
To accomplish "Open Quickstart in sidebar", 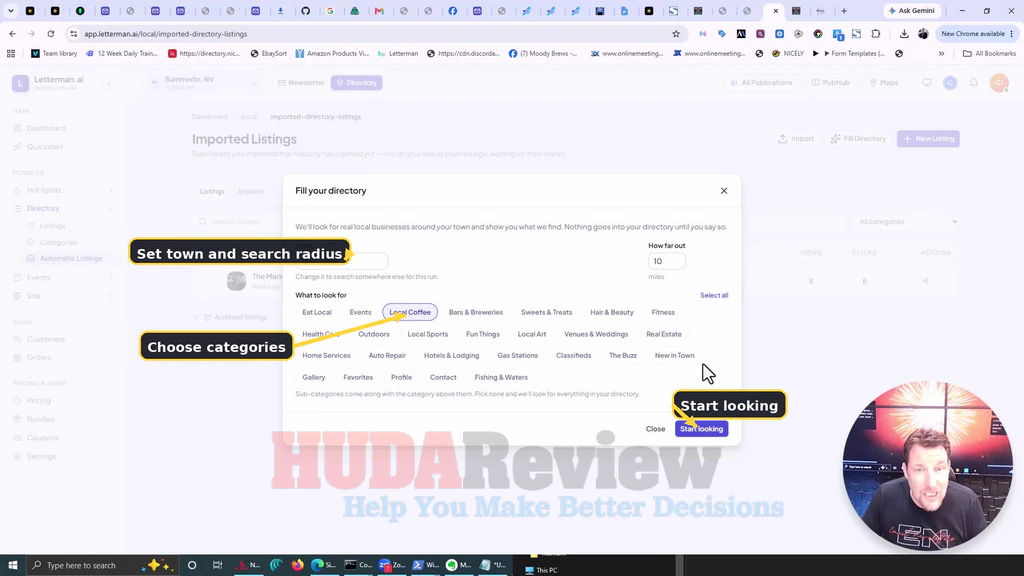I will pos(45,147).
